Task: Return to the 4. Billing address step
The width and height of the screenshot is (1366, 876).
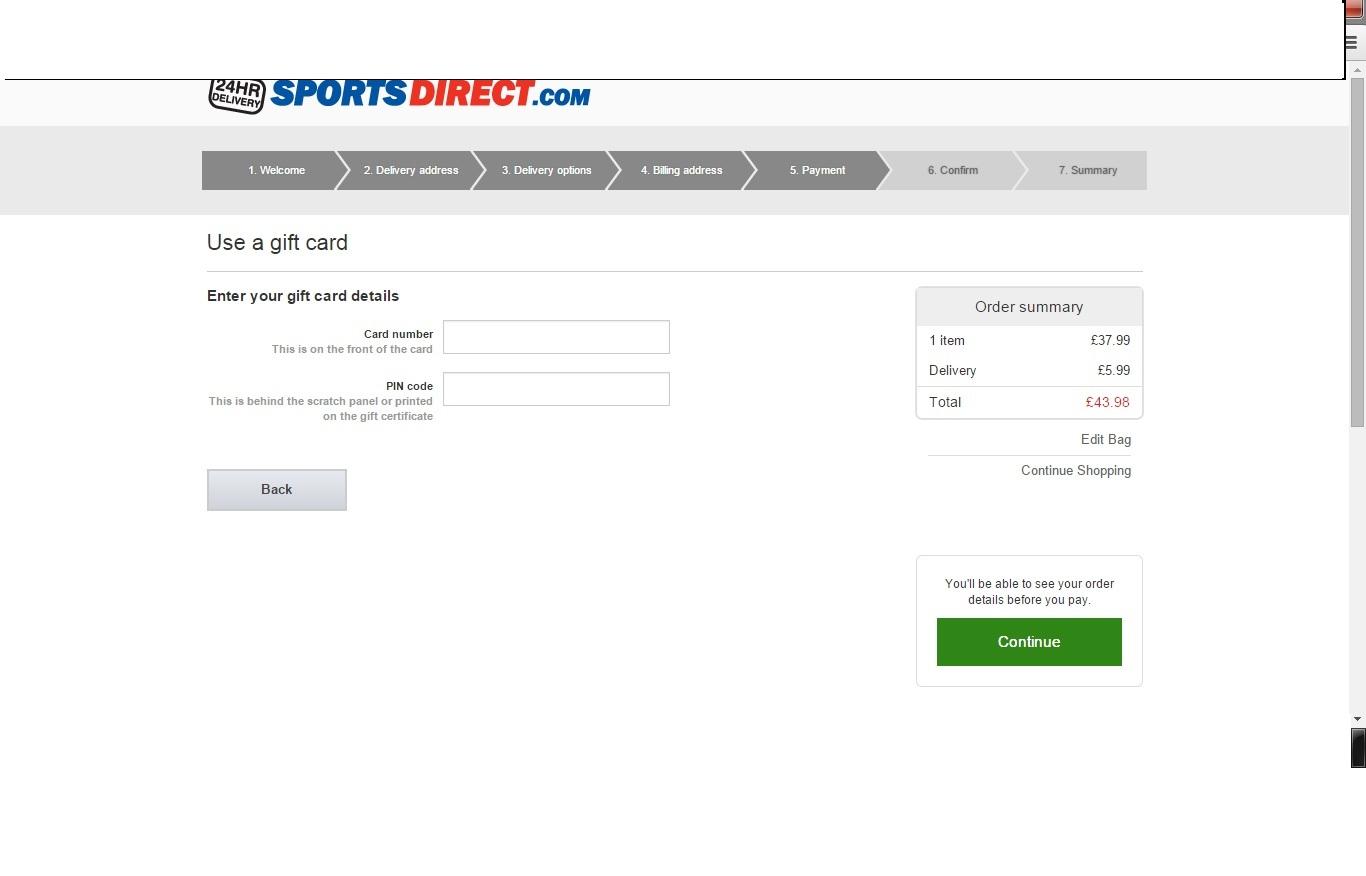Action: [681, 170]
